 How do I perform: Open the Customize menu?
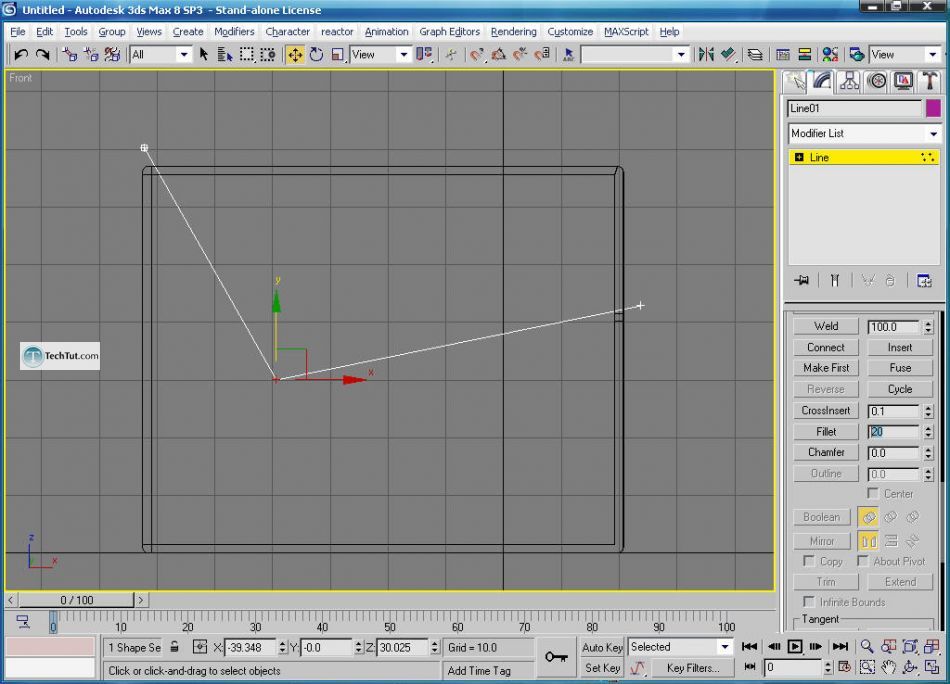570,32
